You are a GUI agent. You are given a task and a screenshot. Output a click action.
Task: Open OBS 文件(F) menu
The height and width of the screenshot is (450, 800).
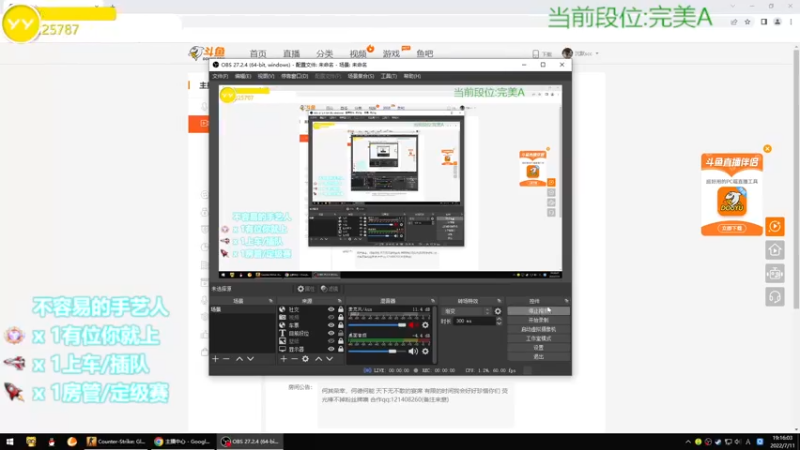(220, 76)
